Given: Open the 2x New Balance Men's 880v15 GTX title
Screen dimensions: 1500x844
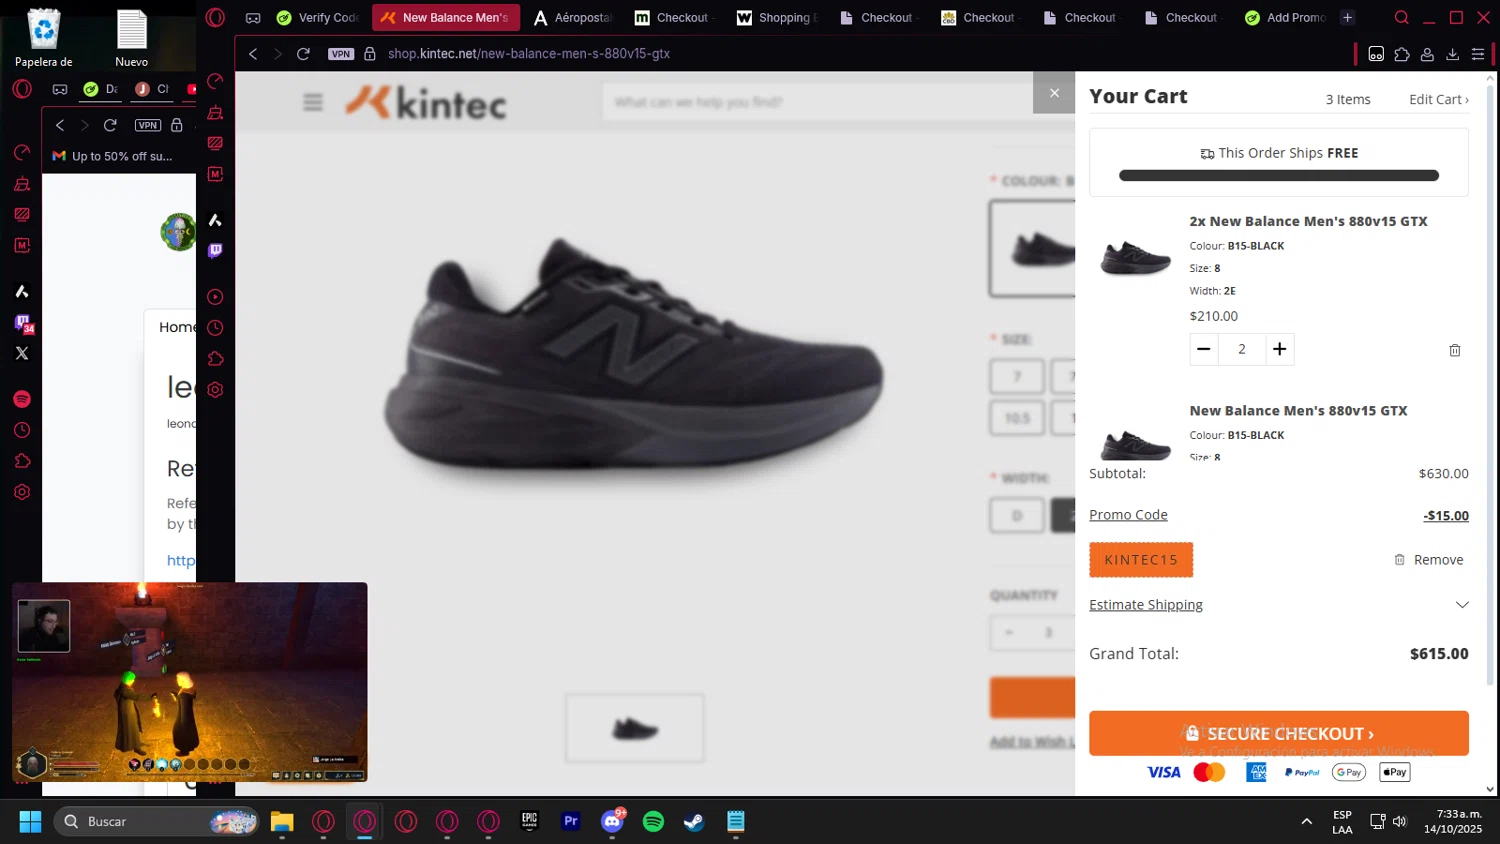Looking at the screenshot, I should (1308, 221).
